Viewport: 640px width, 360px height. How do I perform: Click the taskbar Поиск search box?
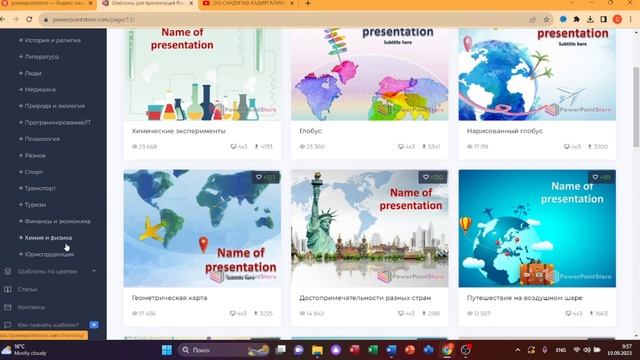pyautogui.click(x=224, y=350)
